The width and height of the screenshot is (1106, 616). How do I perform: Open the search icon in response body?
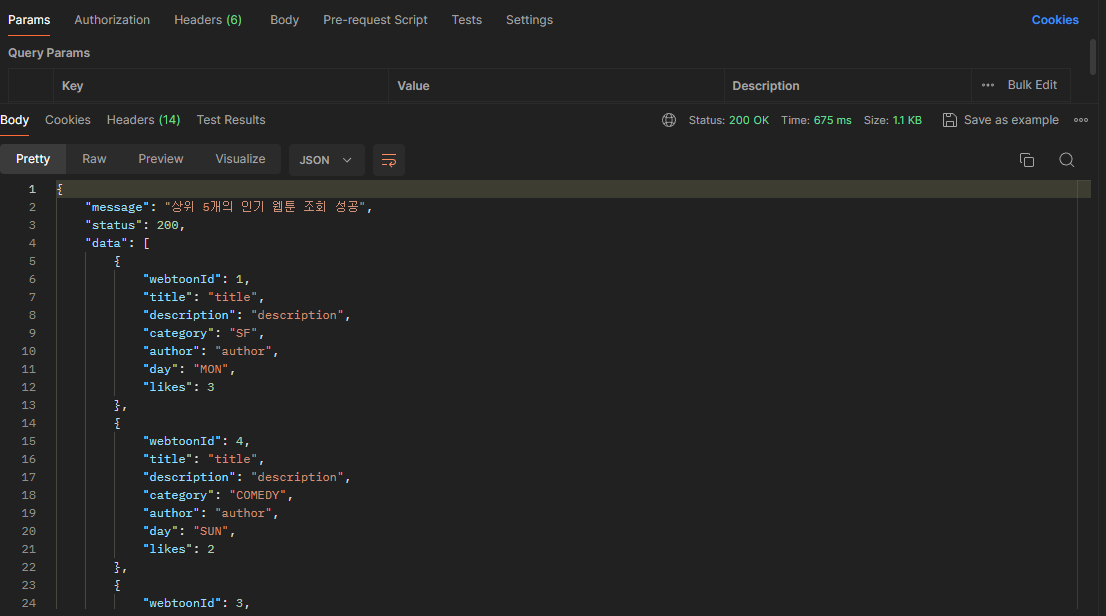point(1066,160)
